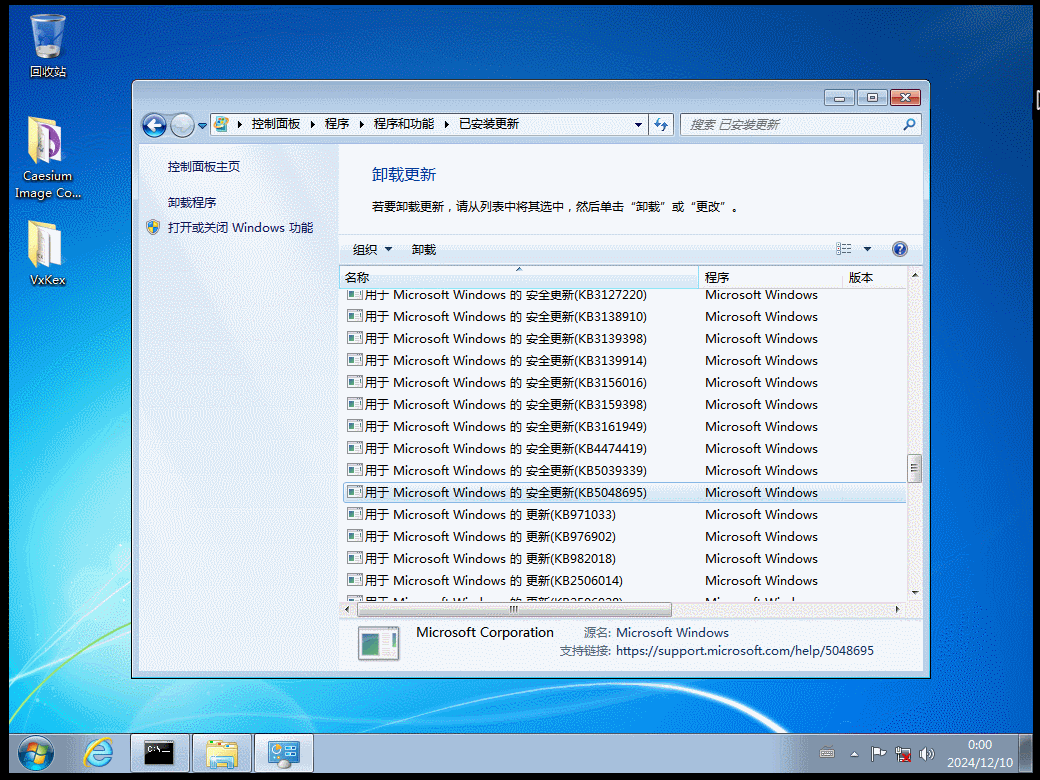The height and width of the screenshot is (780, 1040).
Task: Click the Back navigation arrow
Action: point(155,125)
